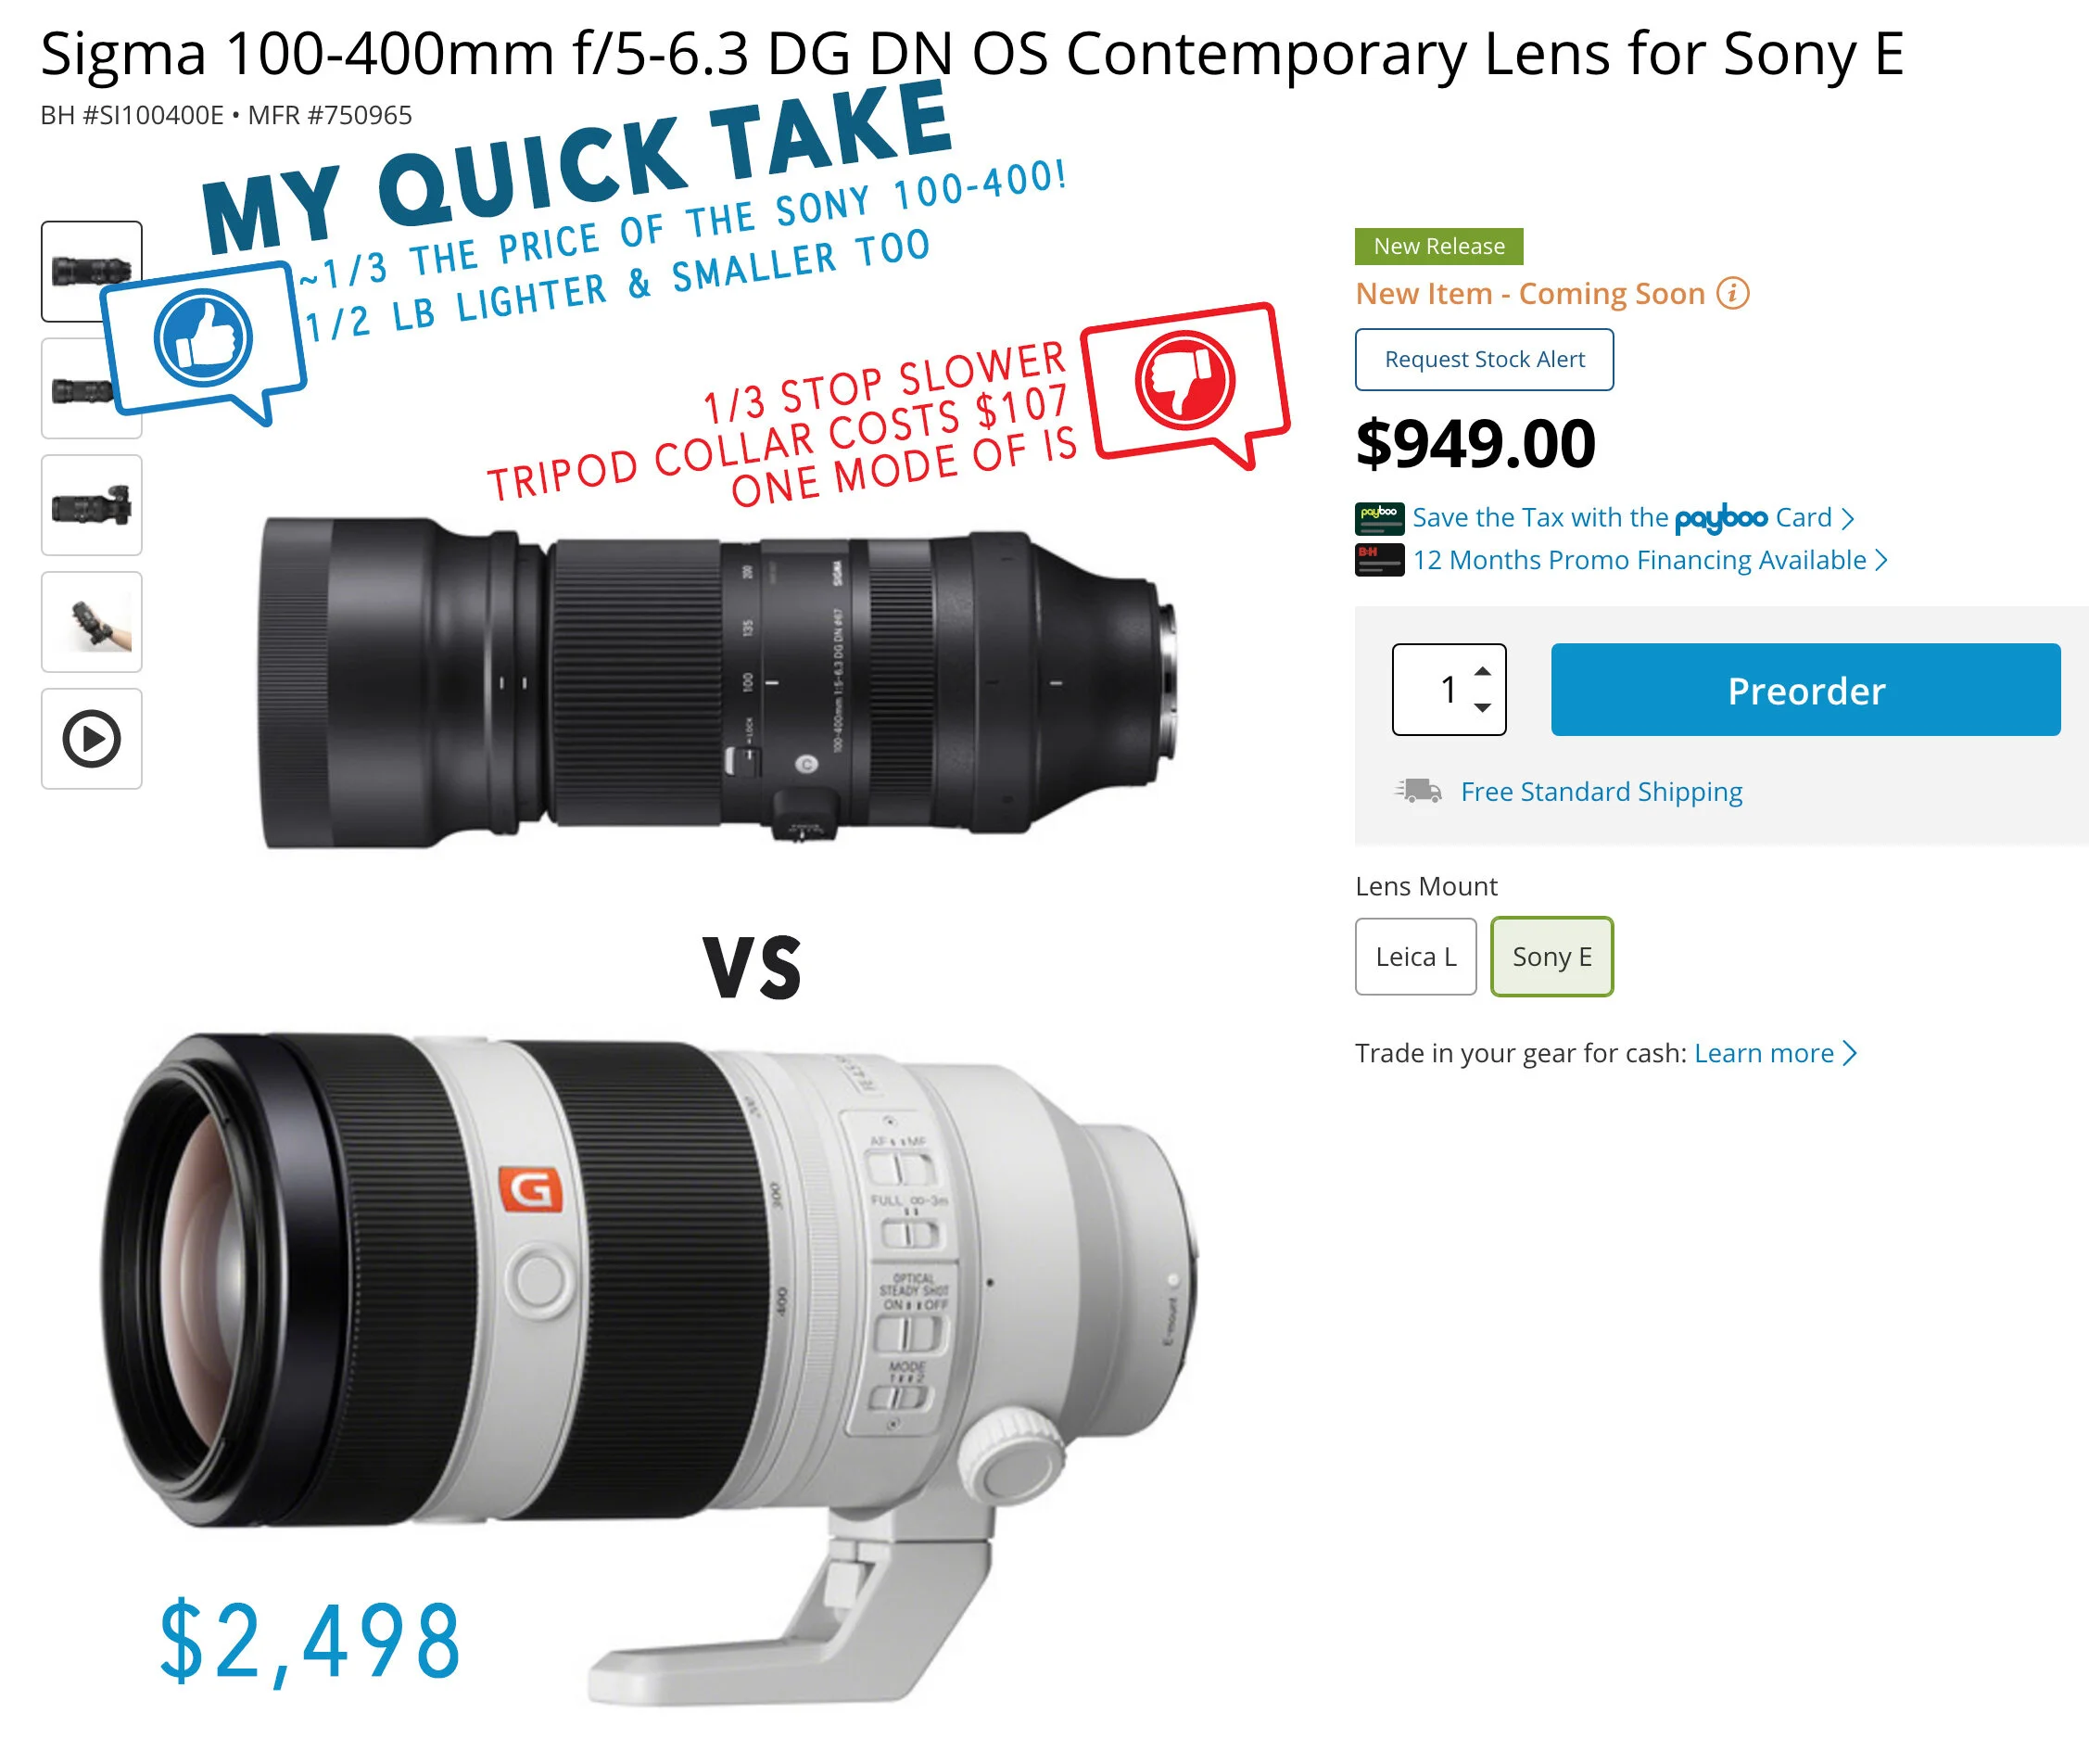Play the product video thumbnail
2089x1764 pixels.
point(91,739)
